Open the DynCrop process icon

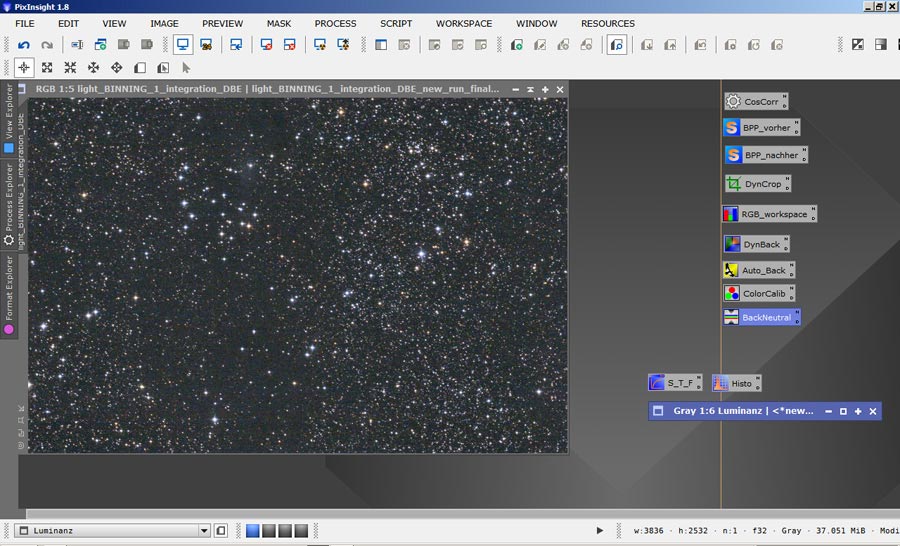[x=758, y=184]
